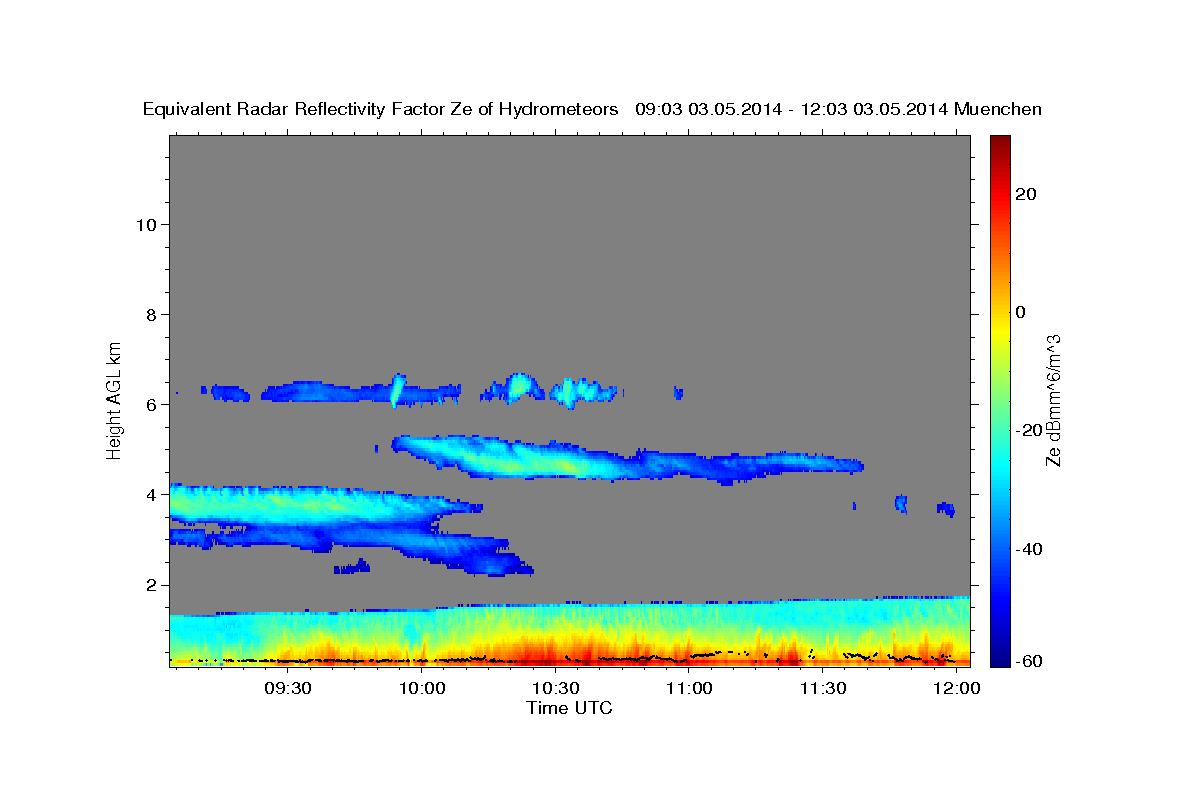Click the small isolated echo at 6 km near 11:00
1200x800 pixels.
(678, 393)
